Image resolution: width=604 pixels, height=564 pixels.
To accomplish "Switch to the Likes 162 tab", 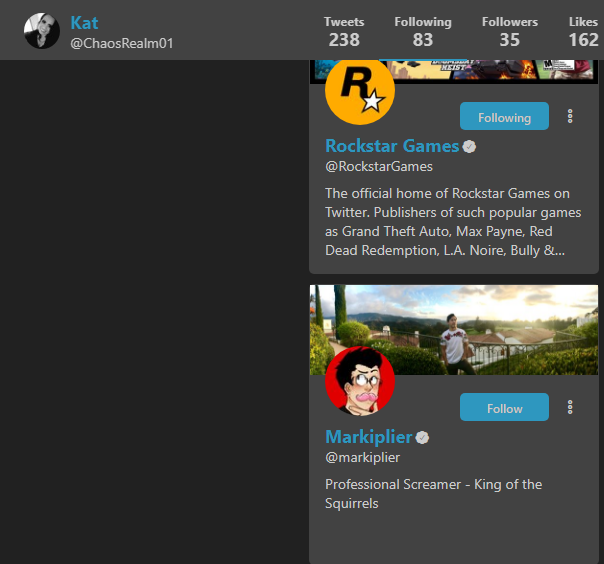I will [x=583, y=32].
